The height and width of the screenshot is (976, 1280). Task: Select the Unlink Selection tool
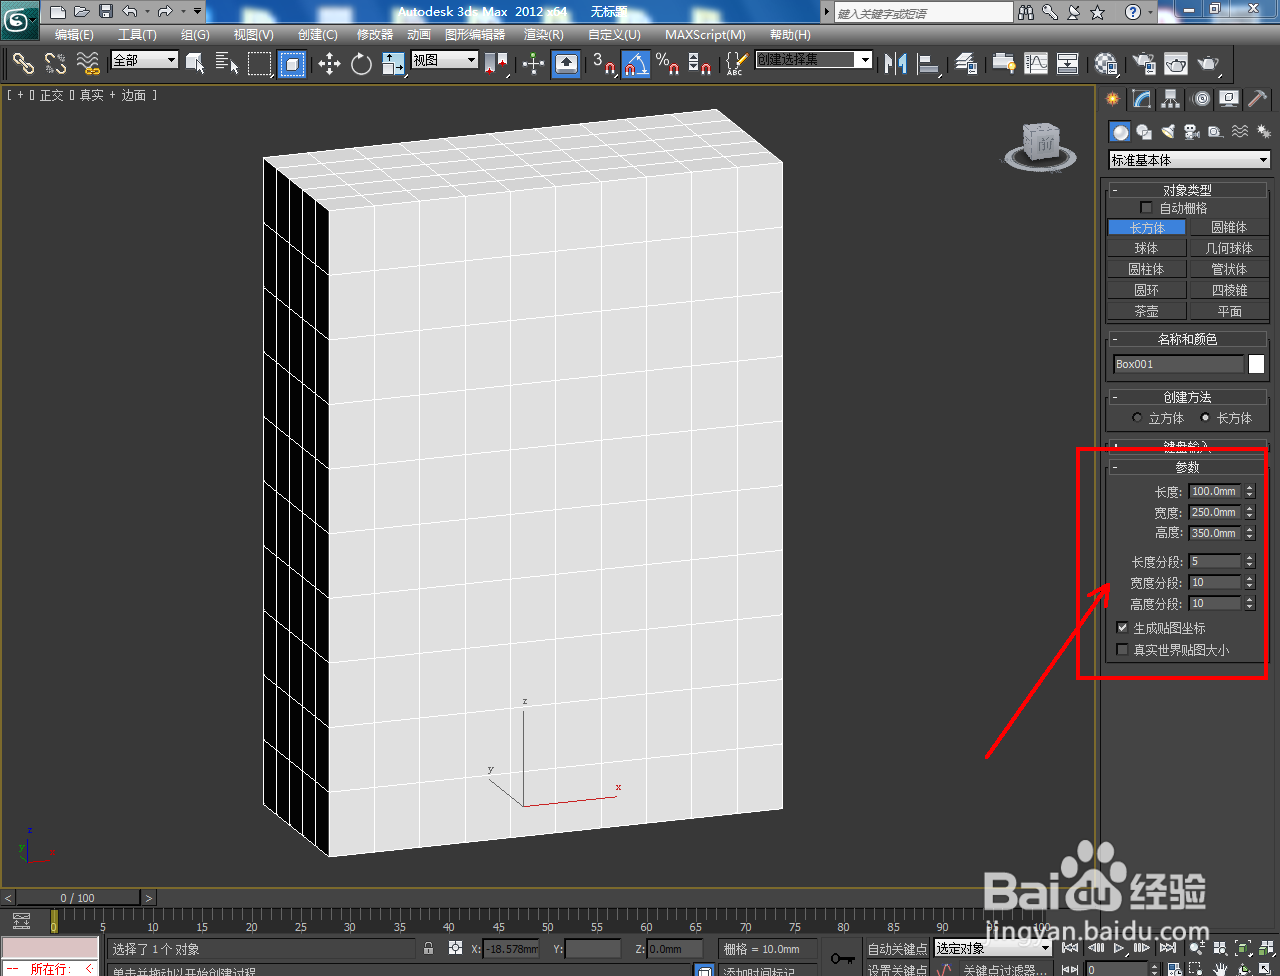pyautogui.click(x=55, y=63)
